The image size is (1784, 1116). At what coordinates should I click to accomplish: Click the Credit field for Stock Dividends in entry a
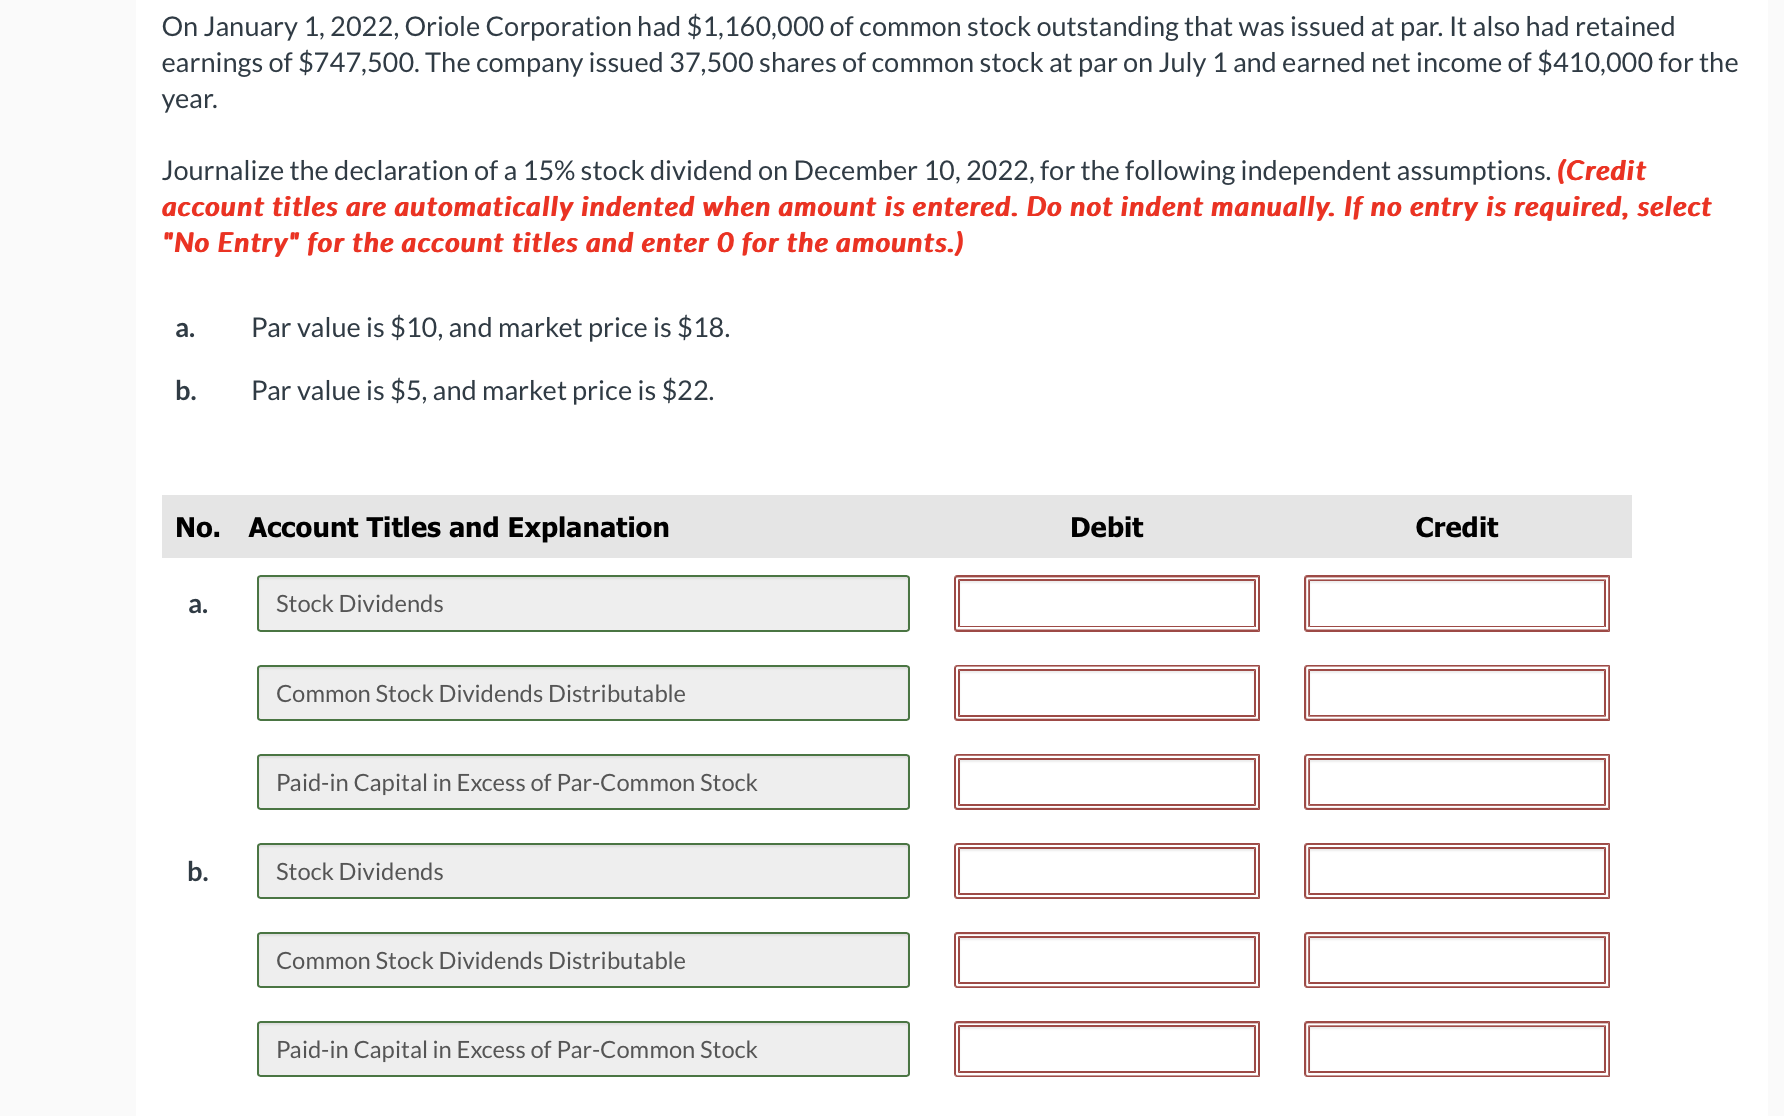pos(1455,603)
